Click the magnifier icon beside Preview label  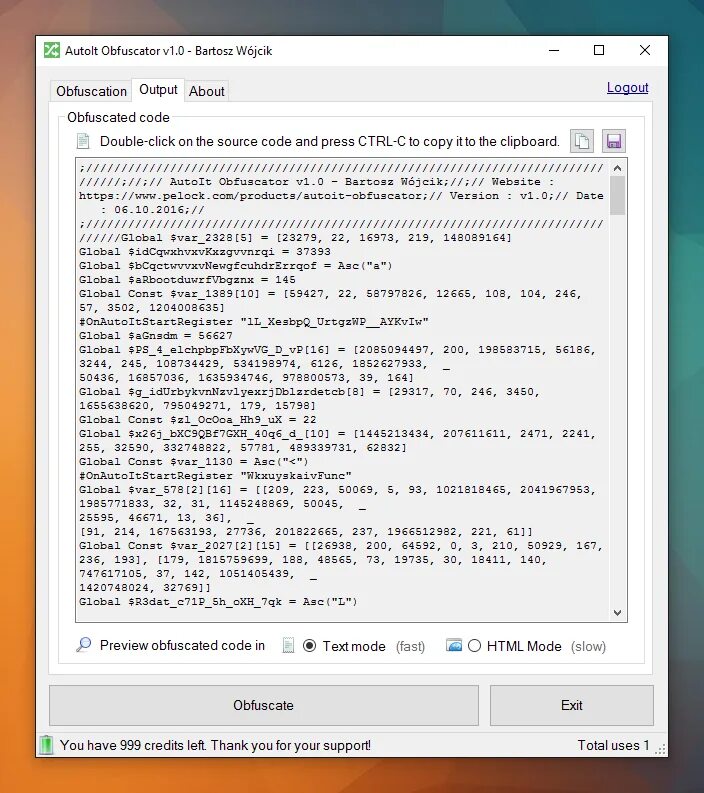point(84,645)
